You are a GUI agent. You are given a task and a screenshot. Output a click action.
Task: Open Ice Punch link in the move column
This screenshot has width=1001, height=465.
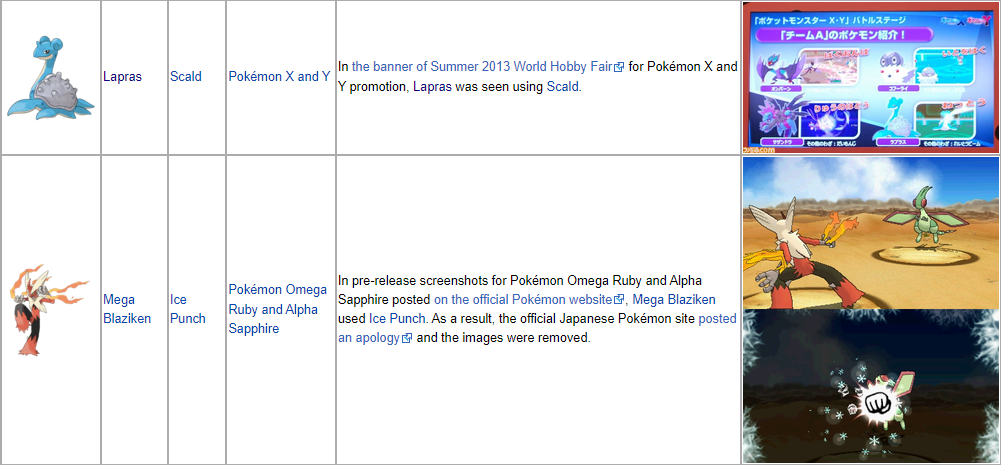(187, 308)
